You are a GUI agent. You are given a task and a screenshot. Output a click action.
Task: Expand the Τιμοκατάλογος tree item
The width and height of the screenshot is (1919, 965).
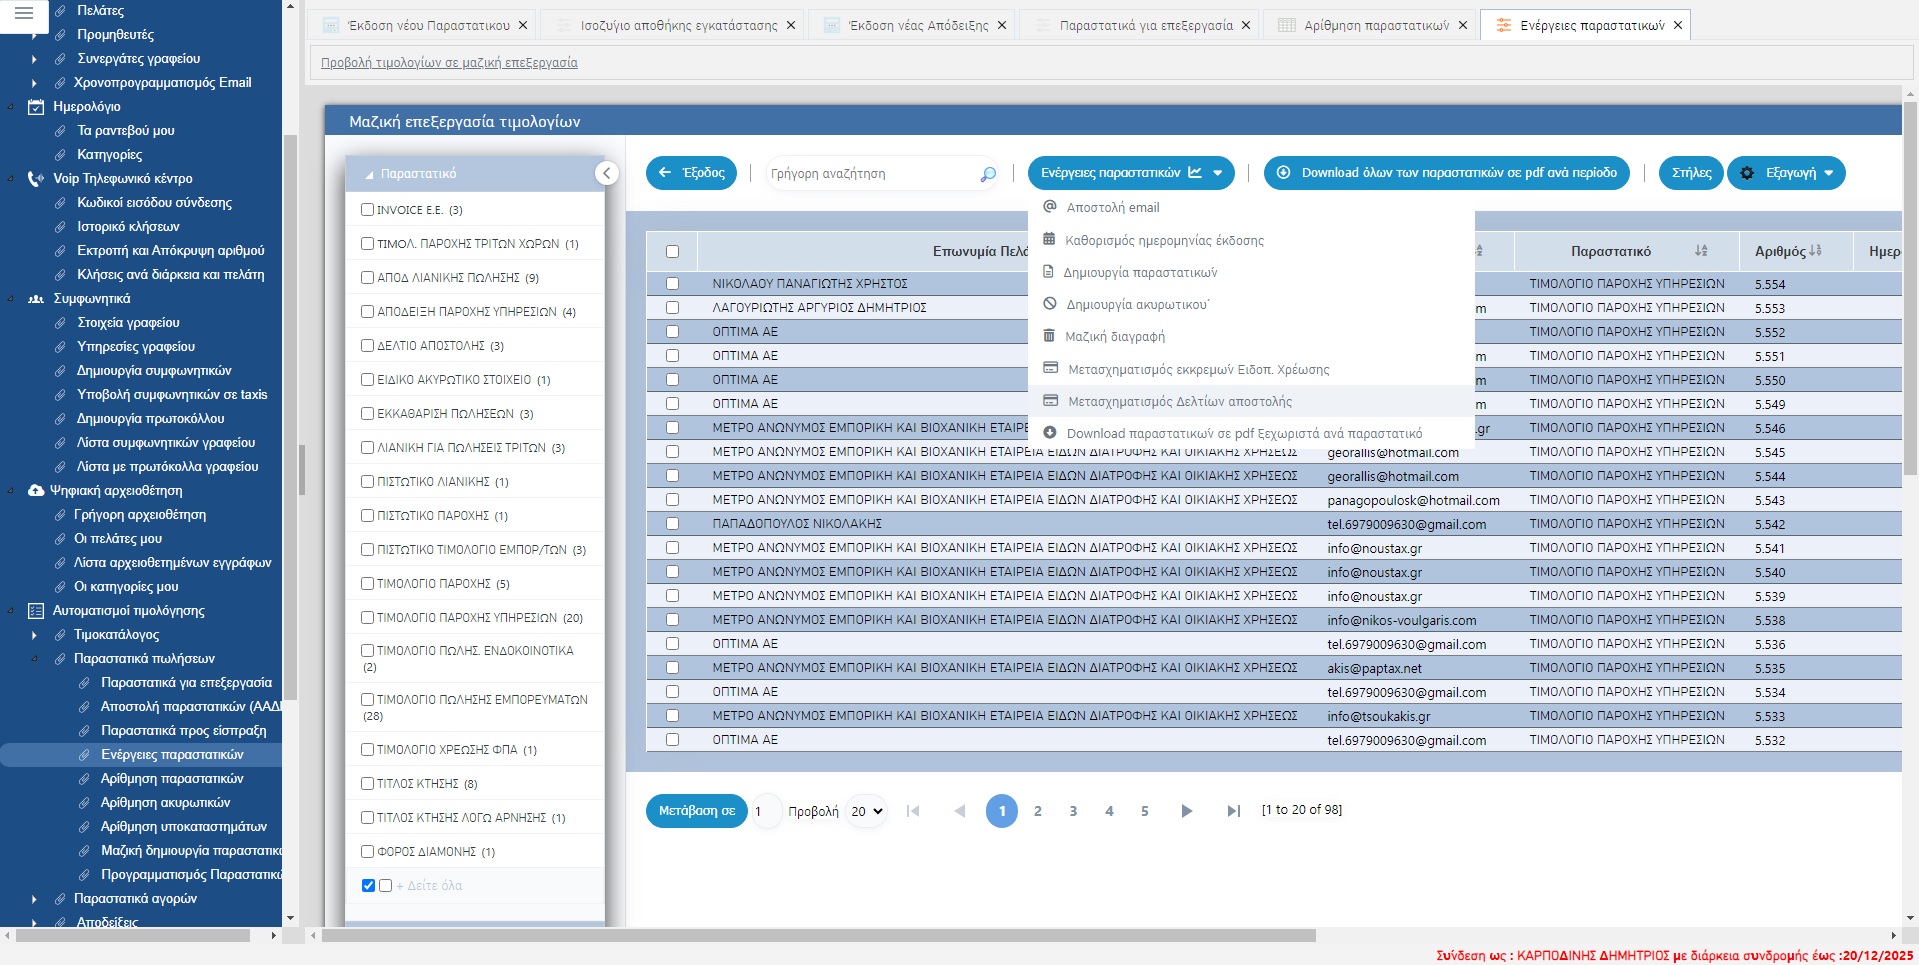click(34, 635)
